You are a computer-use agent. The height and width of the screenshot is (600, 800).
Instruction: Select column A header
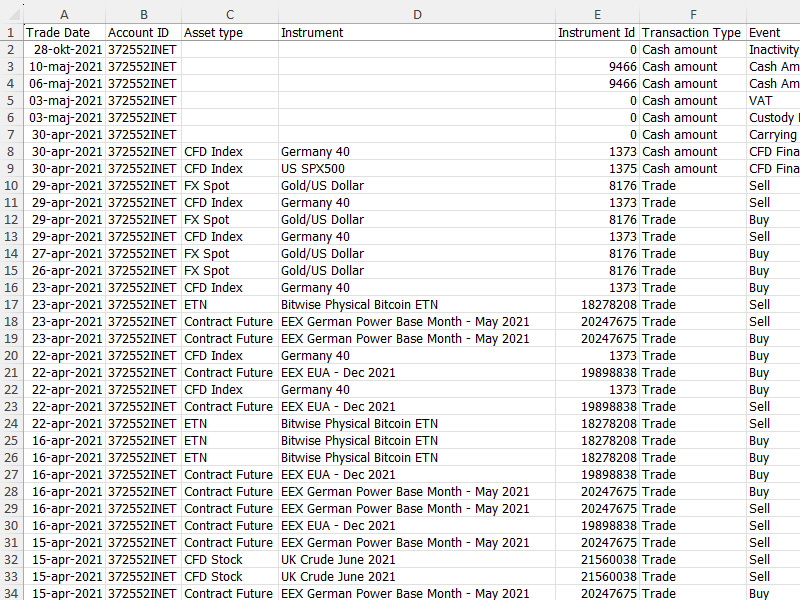click(x=64, y=15)
